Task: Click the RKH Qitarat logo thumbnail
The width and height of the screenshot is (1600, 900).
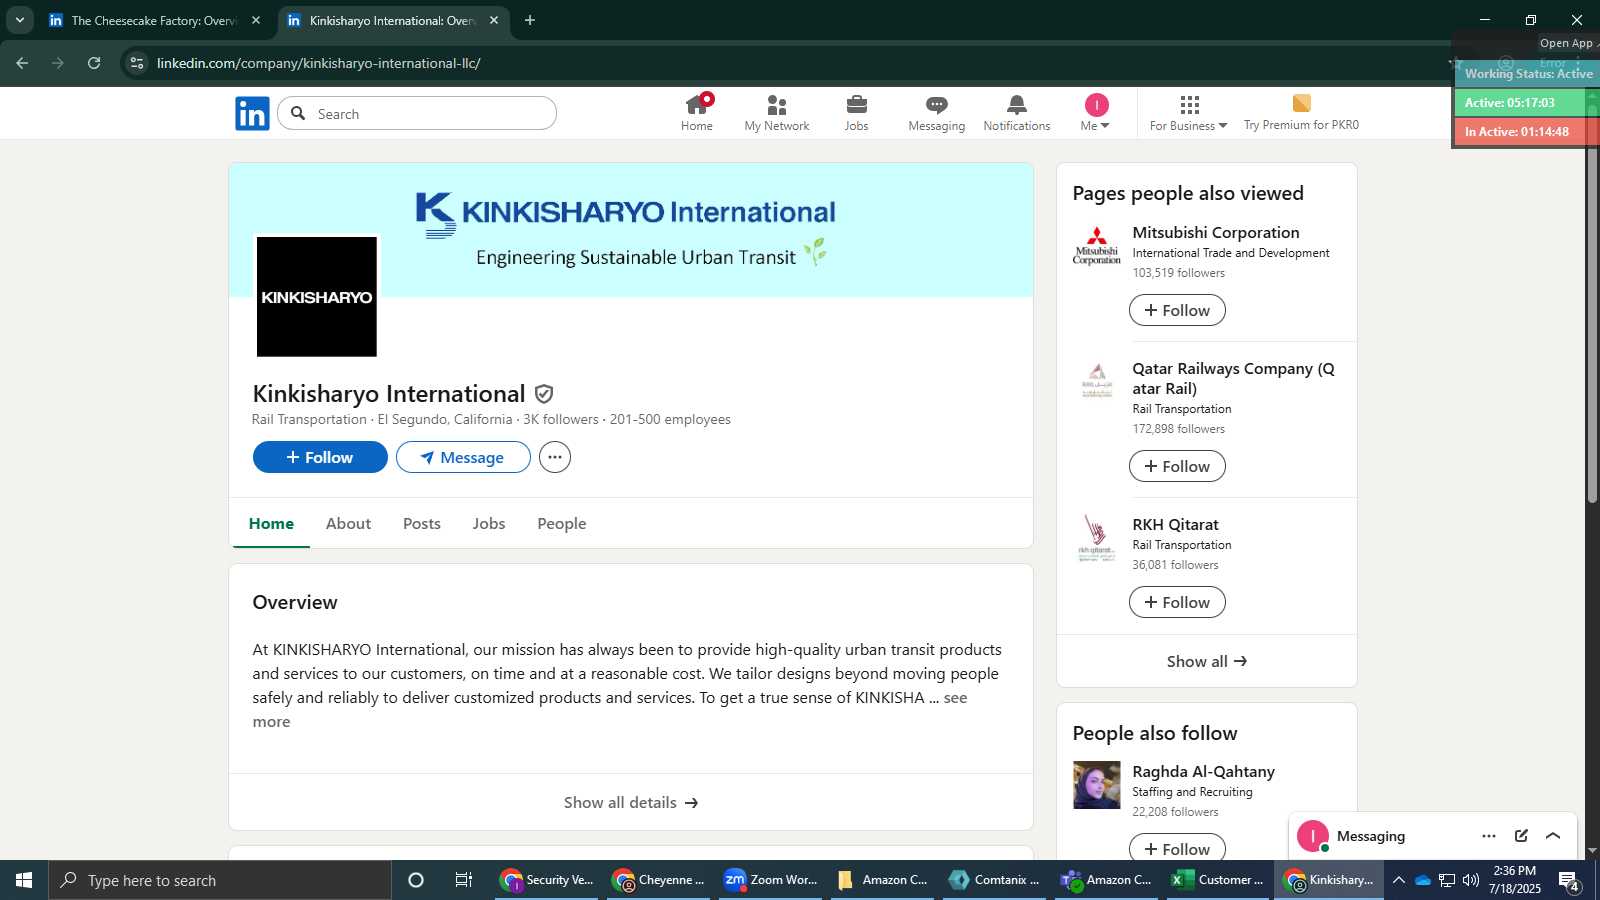Action: click(x=1097, y=539)
